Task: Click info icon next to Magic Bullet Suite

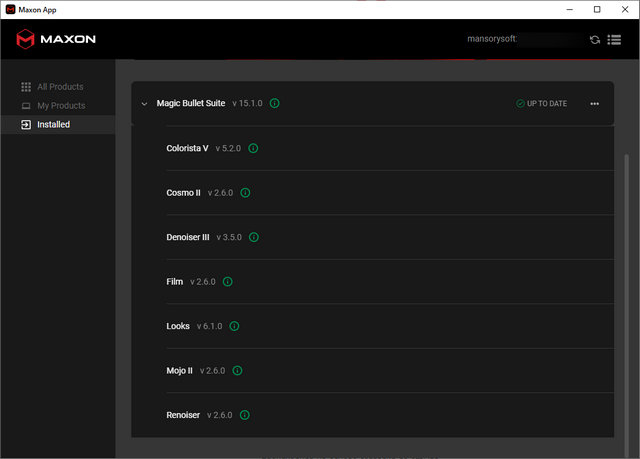Action: coord(275,103)
